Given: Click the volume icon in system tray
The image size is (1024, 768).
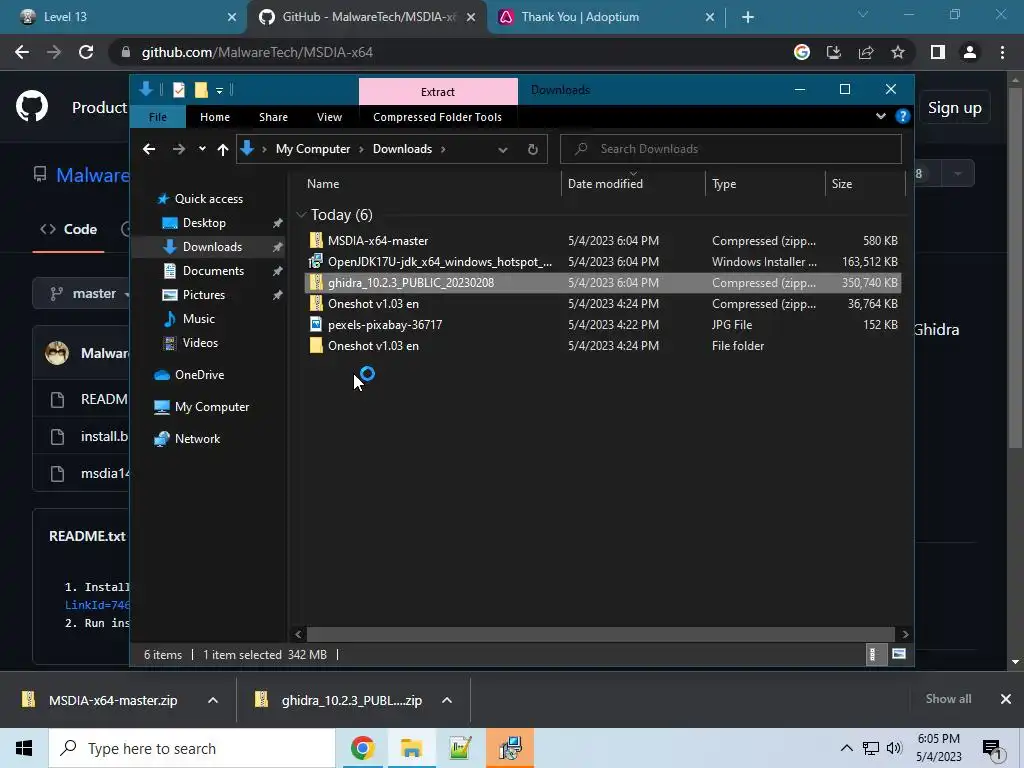Looking at the screenshot, I should [x=894, y=748].
